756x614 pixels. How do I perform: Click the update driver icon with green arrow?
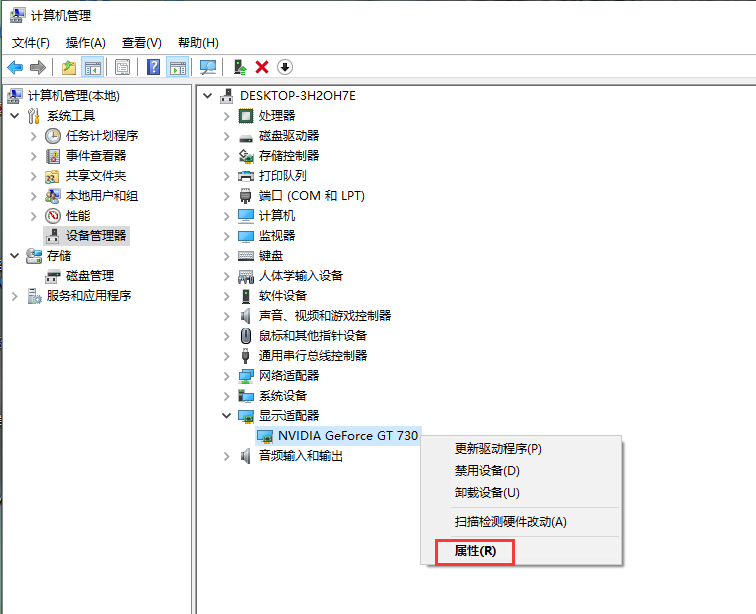[x=240, y=67]
